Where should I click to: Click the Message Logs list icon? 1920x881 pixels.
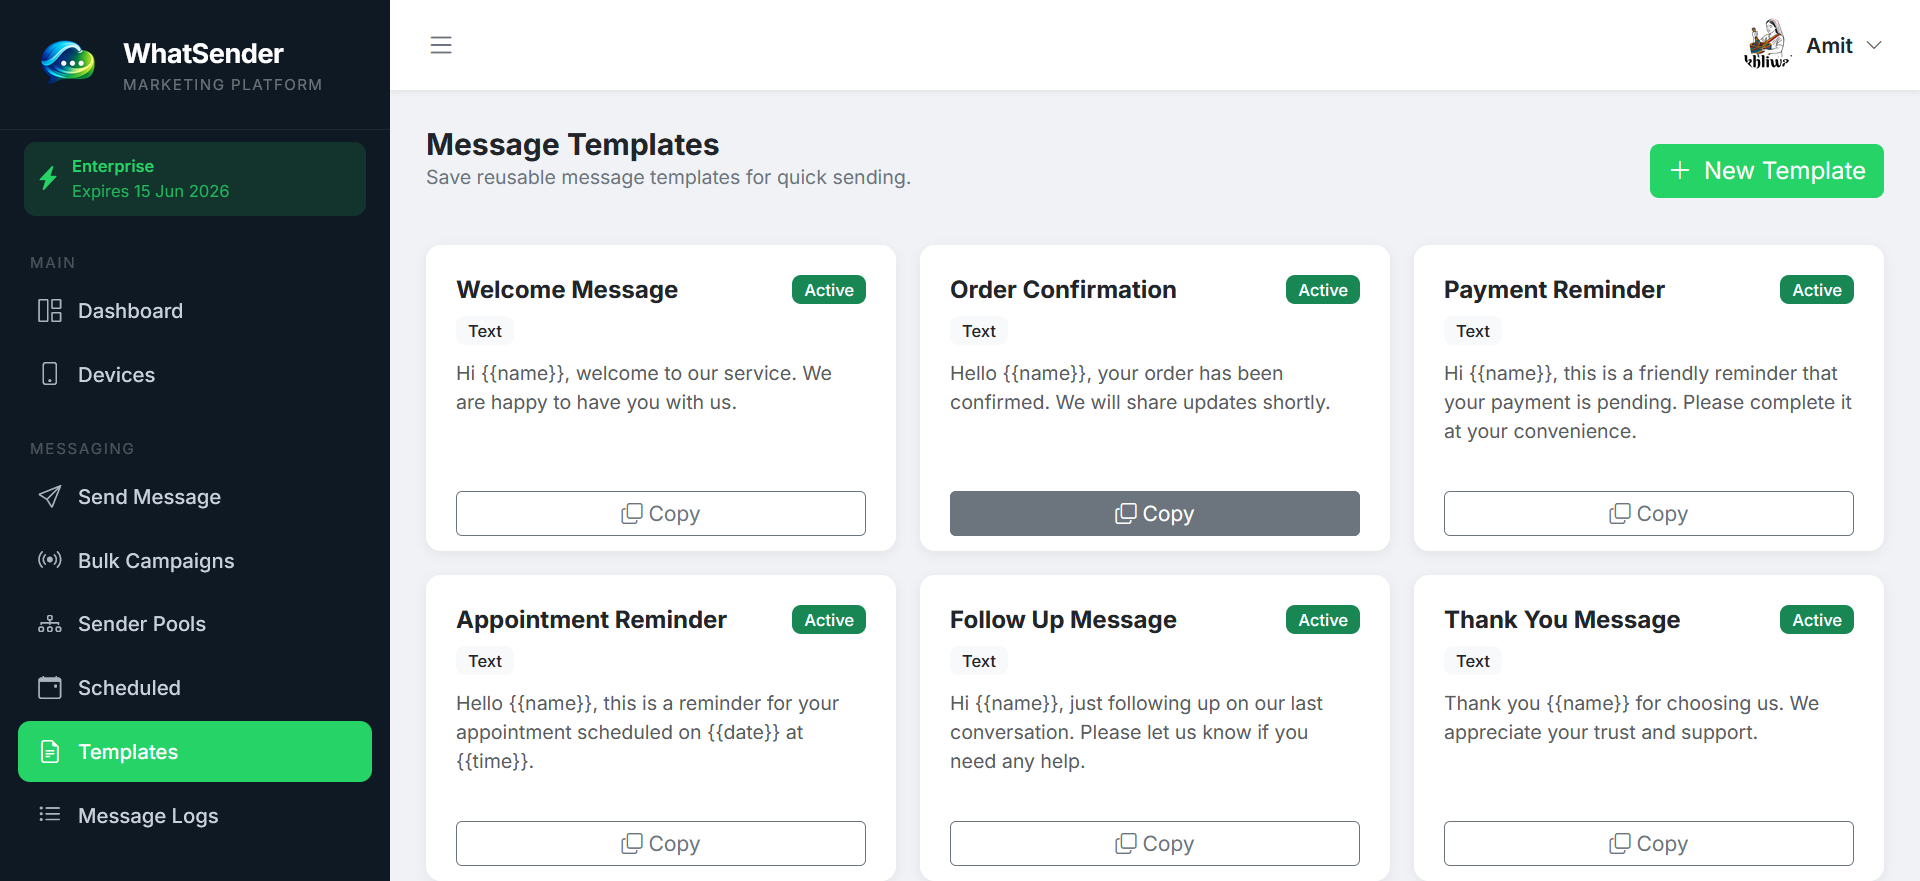coord(50,815)
